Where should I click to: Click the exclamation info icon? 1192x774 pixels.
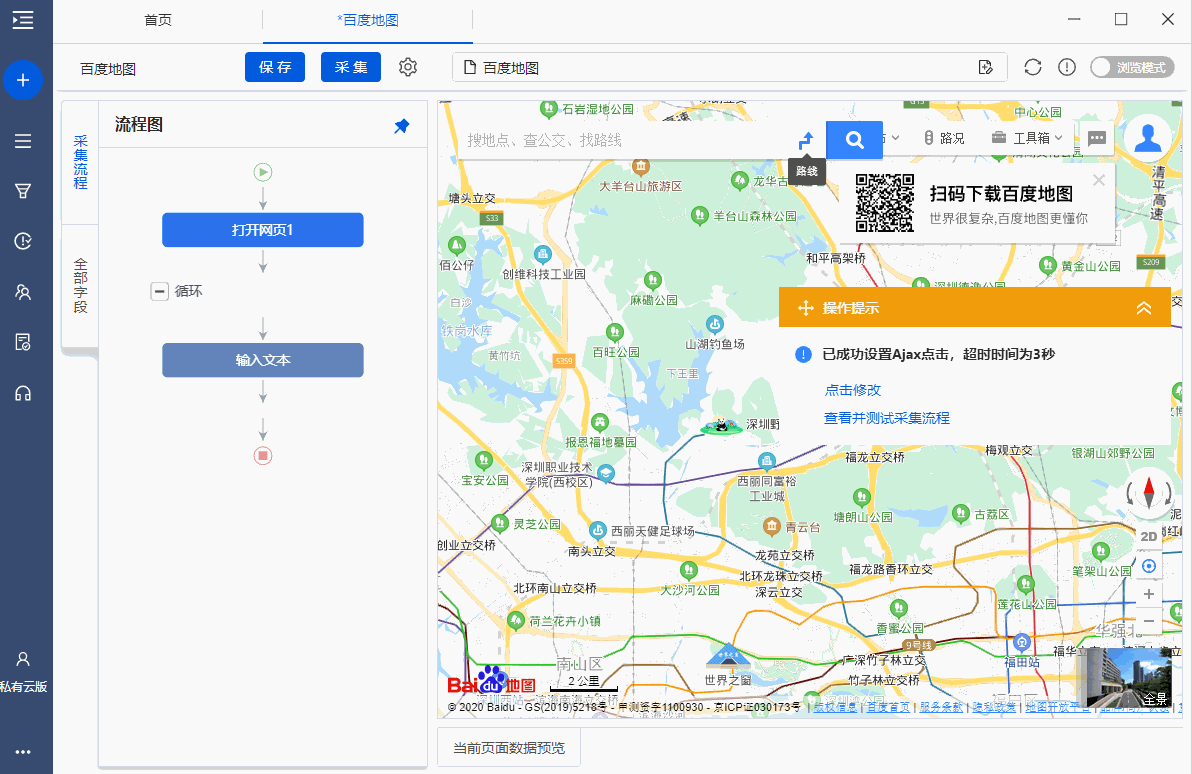pyautogui.click(x=1067, y=67)
